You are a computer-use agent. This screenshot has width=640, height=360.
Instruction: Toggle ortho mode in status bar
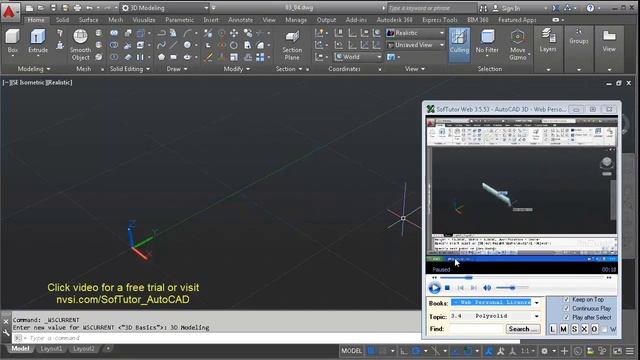coord(403,351)
